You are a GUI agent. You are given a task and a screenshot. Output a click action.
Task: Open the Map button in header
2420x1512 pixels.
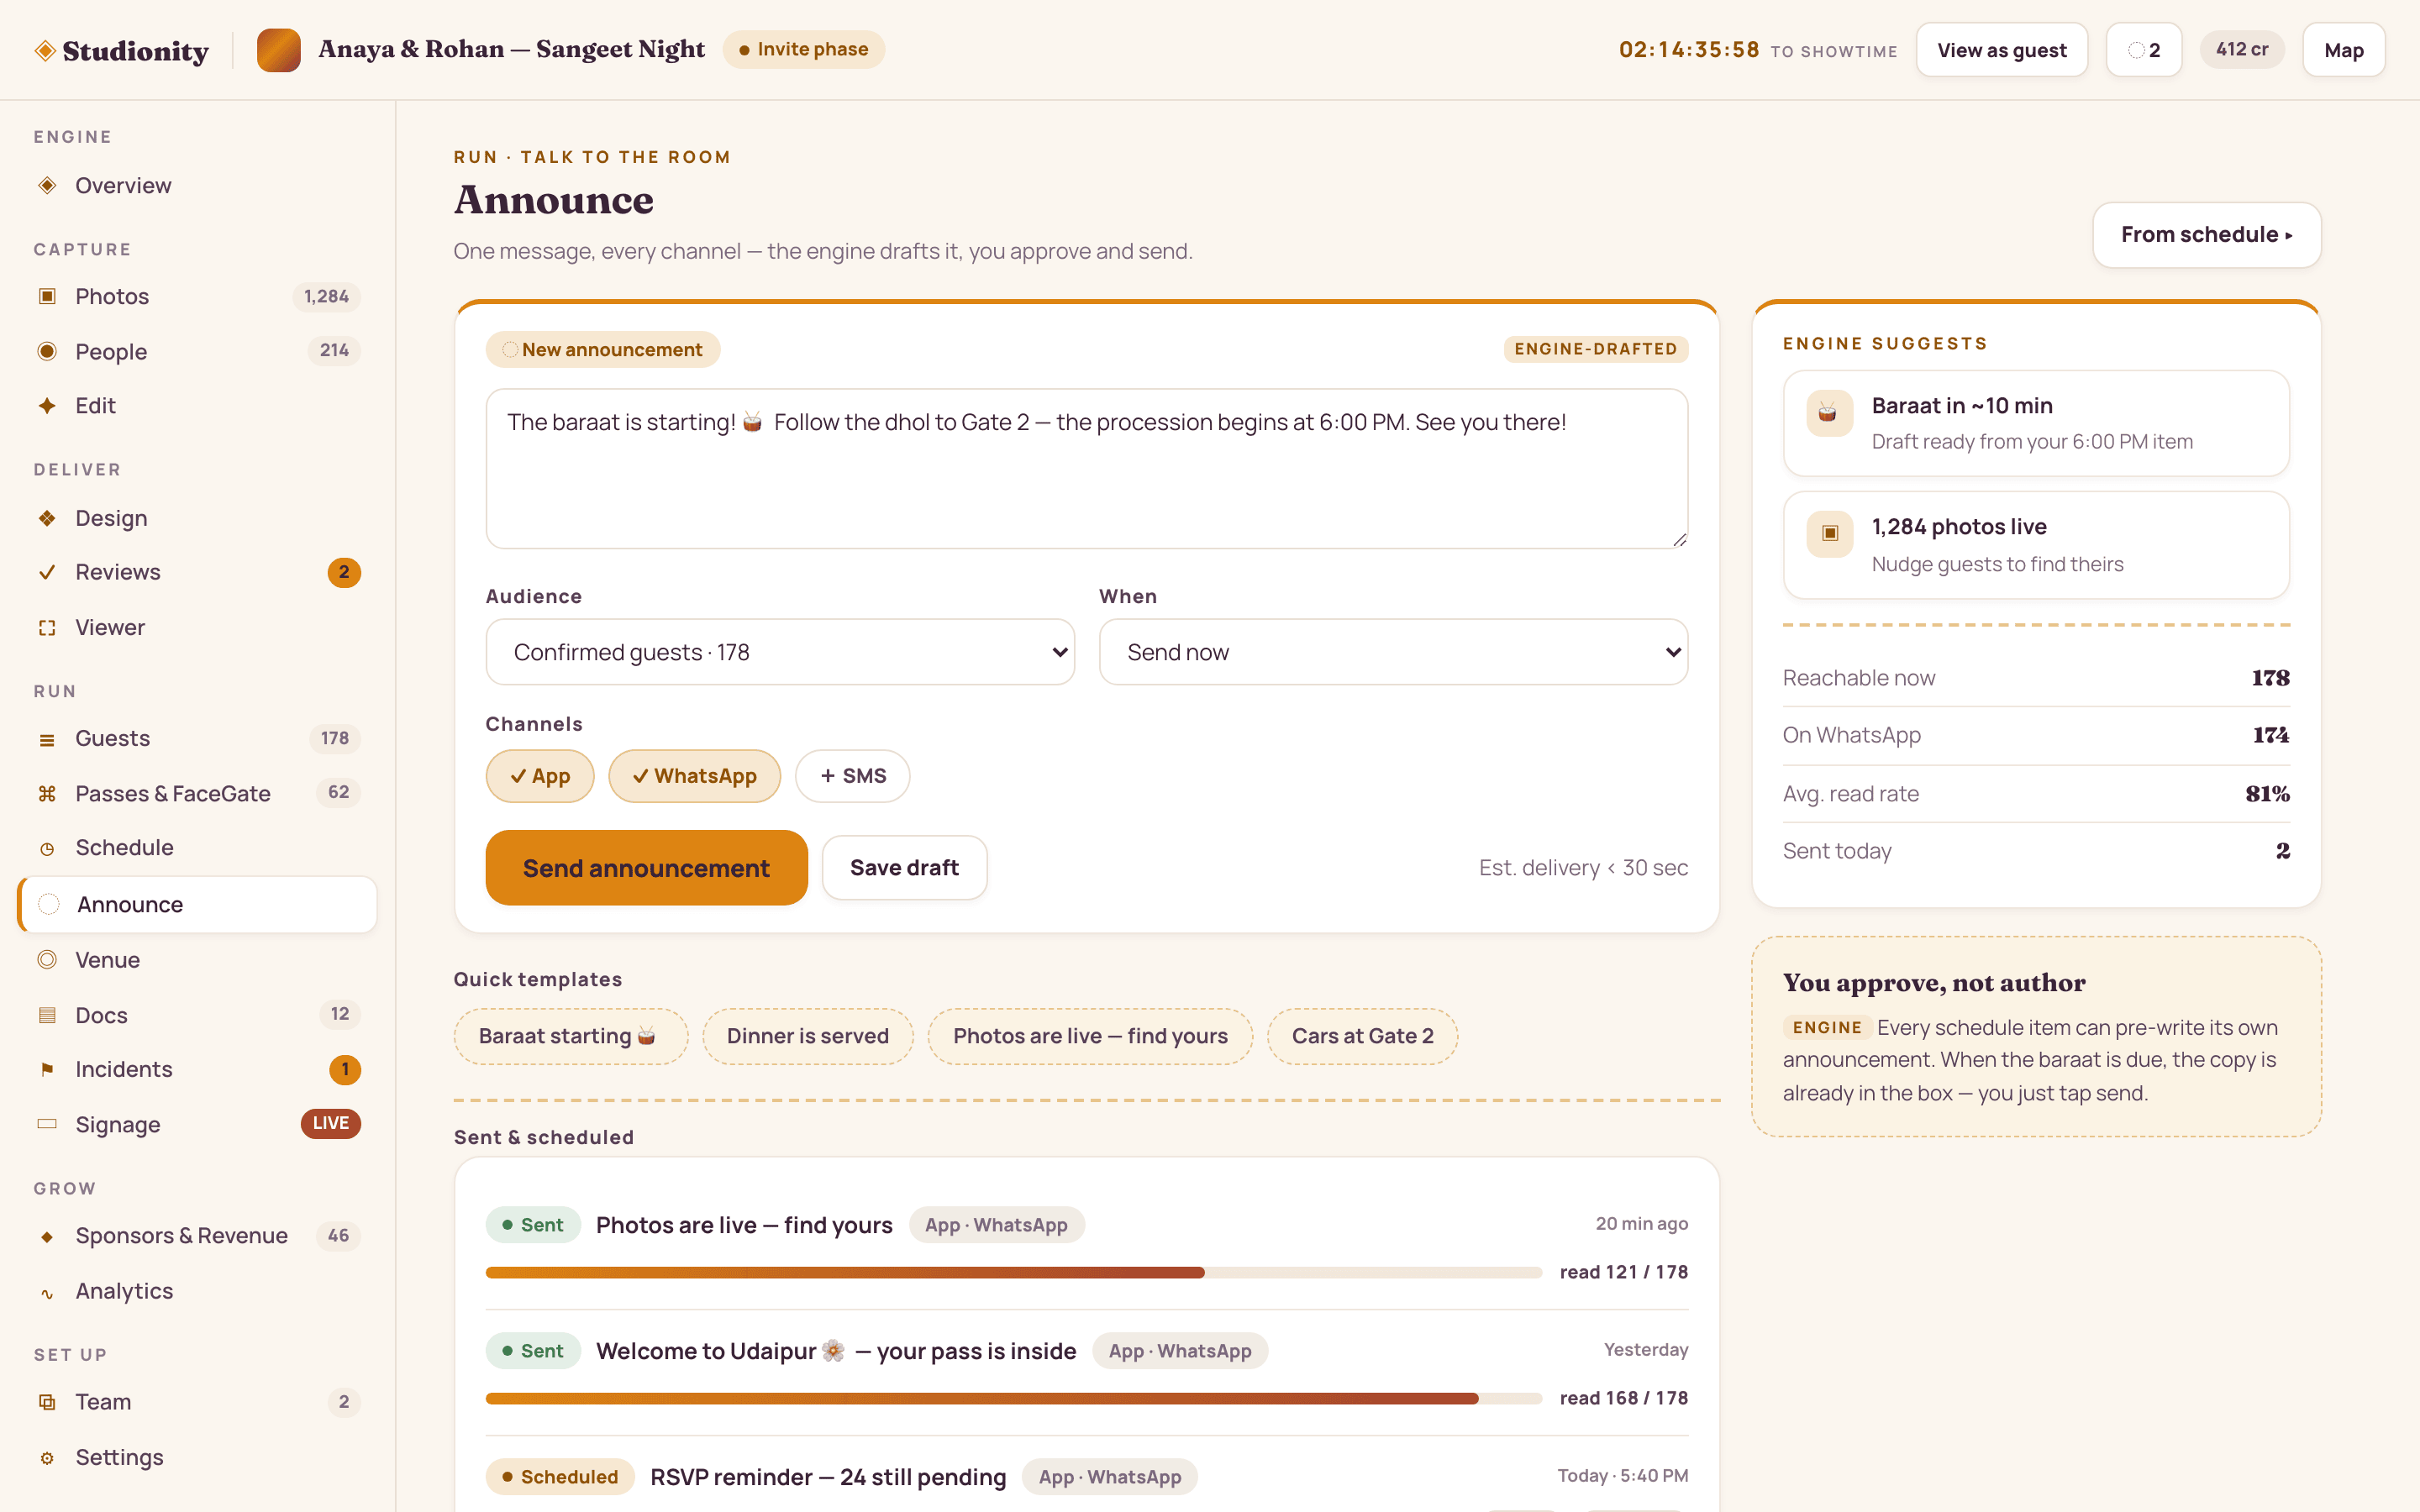point(2343,50)
